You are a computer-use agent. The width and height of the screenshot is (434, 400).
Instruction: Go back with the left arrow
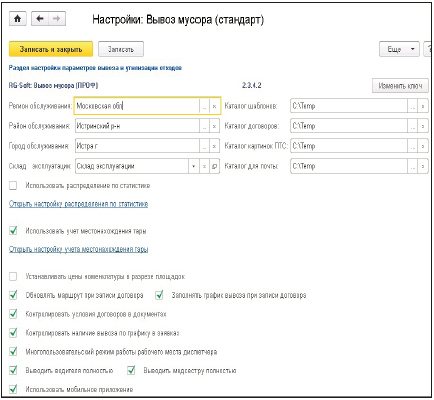pyautogui.click(x=40, y=19)
